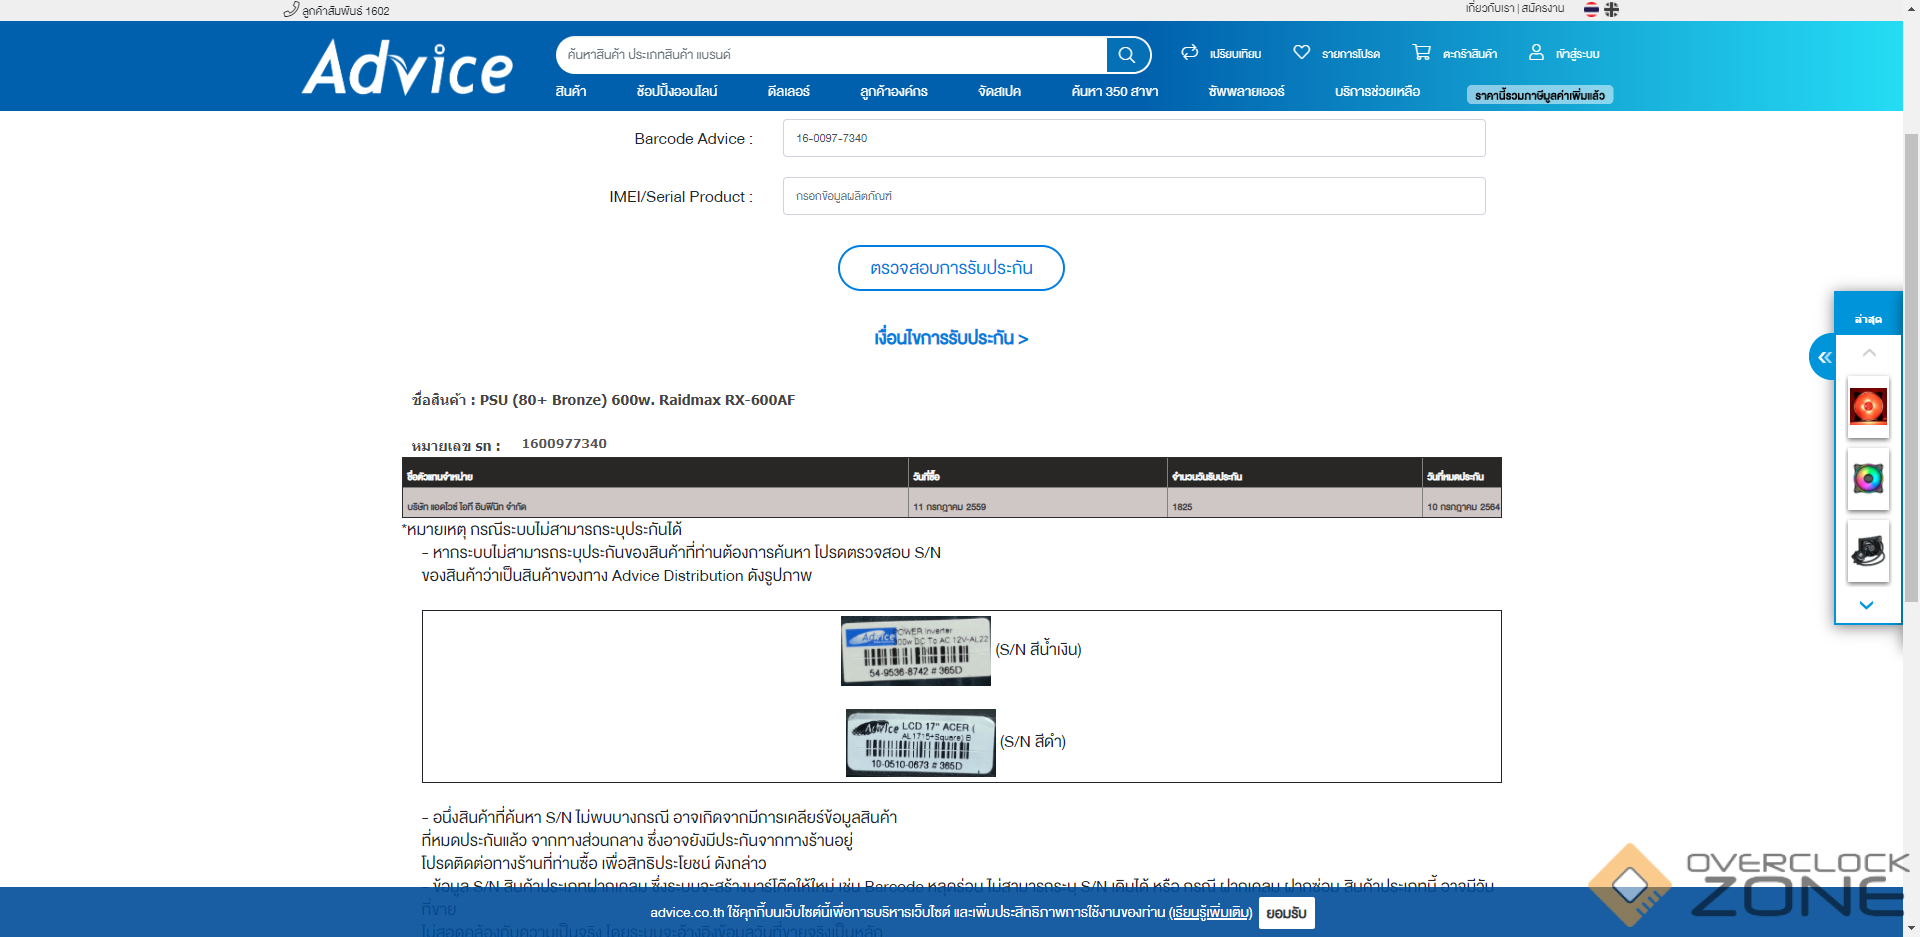Open the red fan product thumbnail
The image size is (1920, 937).
click(x=1867, y=407)
